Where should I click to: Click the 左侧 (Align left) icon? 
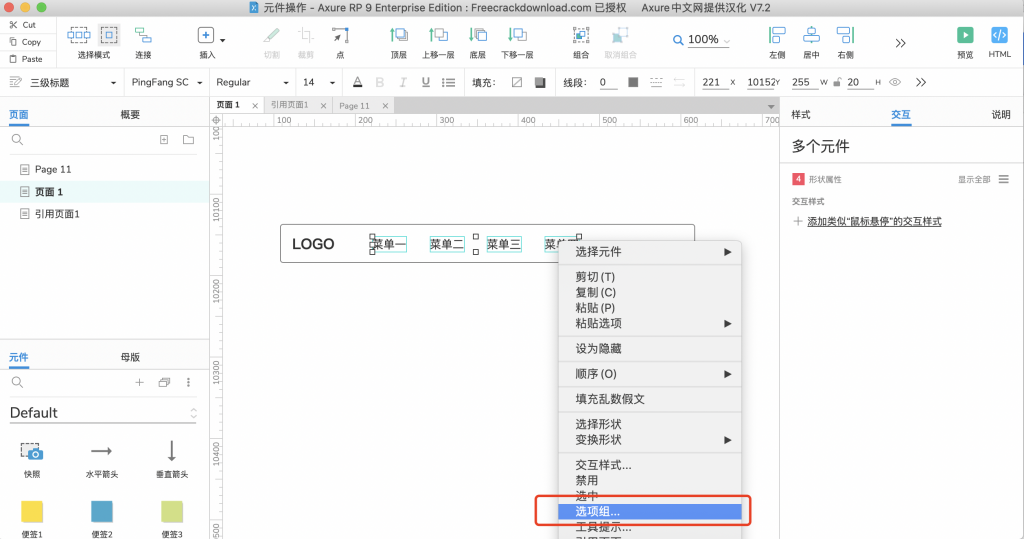[x=777, y=36]
